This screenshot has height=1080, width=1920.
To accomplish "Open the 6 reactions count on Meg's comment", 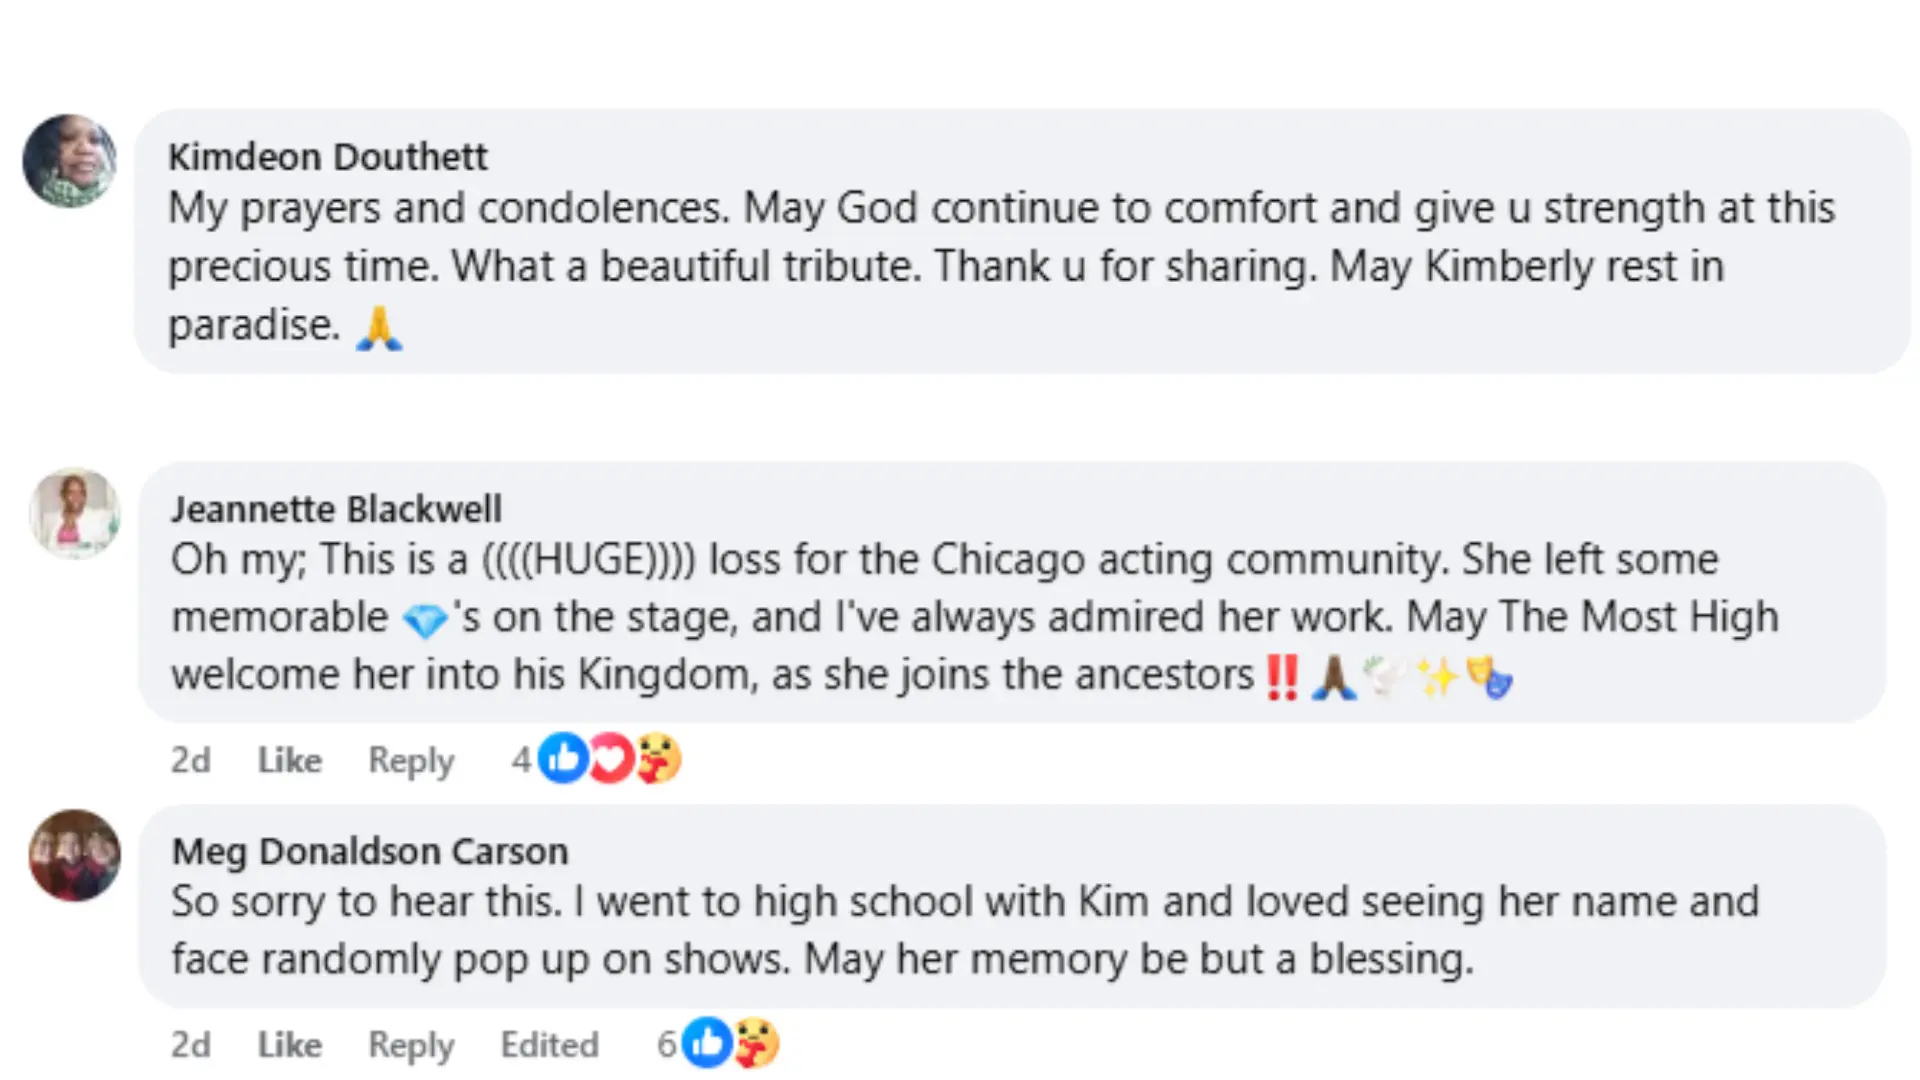I will (x=666, y=1045).
